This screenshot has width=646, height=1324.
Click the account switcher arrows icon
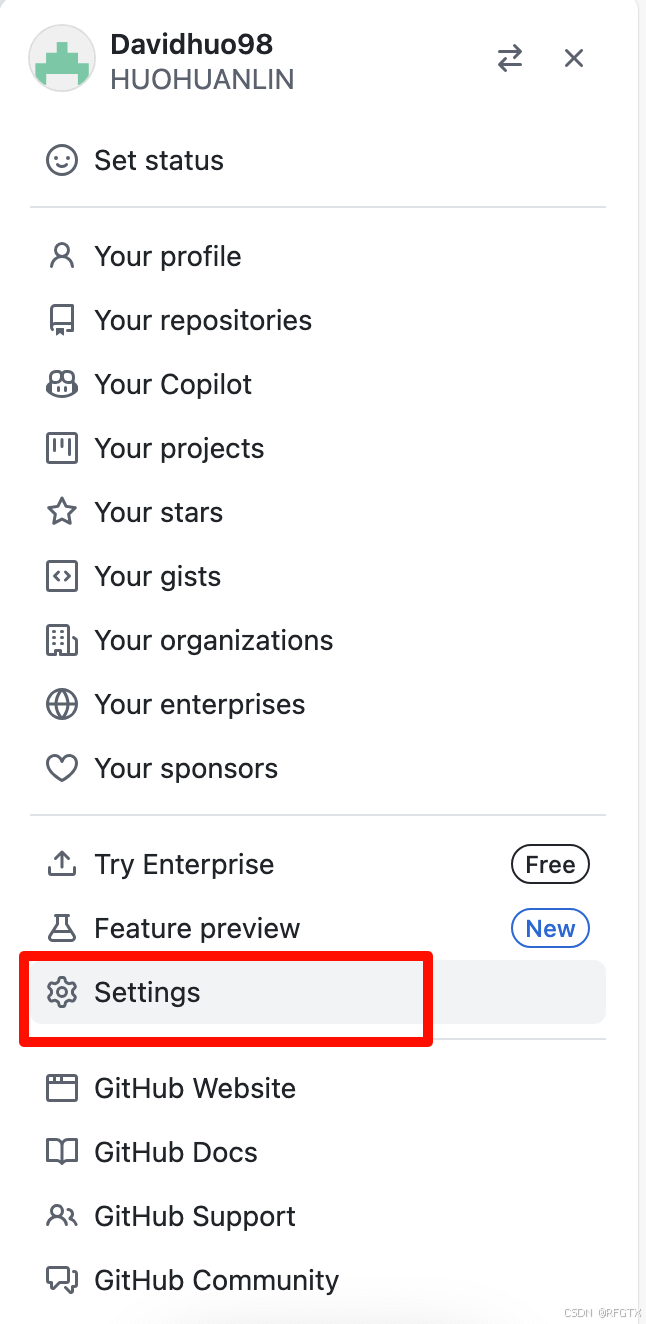[510, 59]
